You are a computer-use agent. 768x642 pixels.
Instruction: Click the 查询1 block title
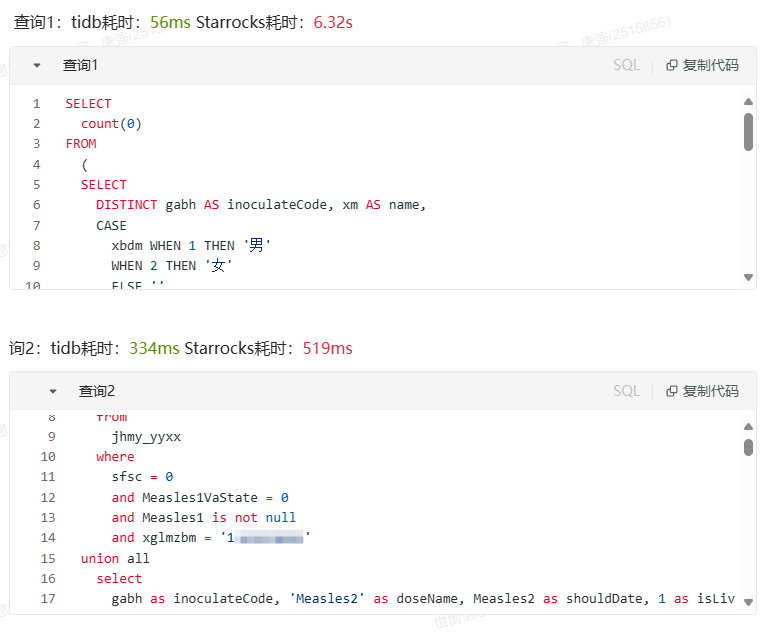tap(80, 65)
